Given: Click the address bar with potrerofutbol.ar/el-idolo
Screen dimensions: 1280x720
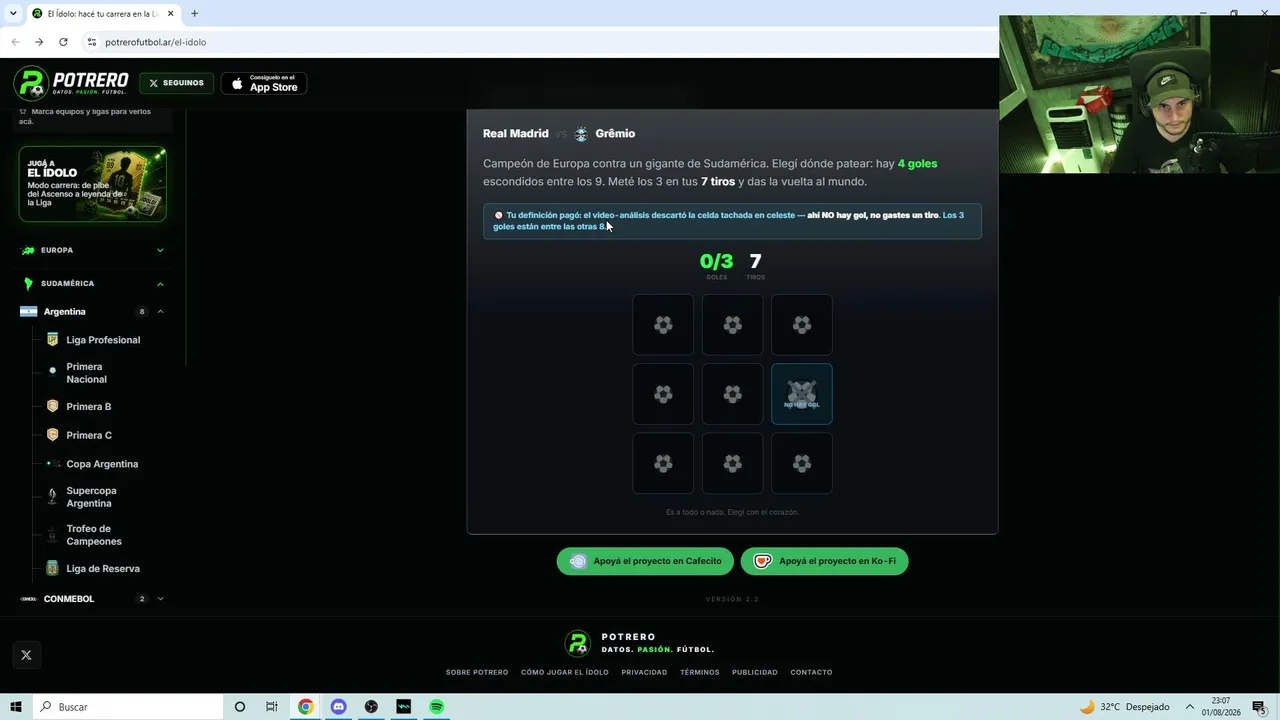Looking at the screenshot, I should pos(540,42).
